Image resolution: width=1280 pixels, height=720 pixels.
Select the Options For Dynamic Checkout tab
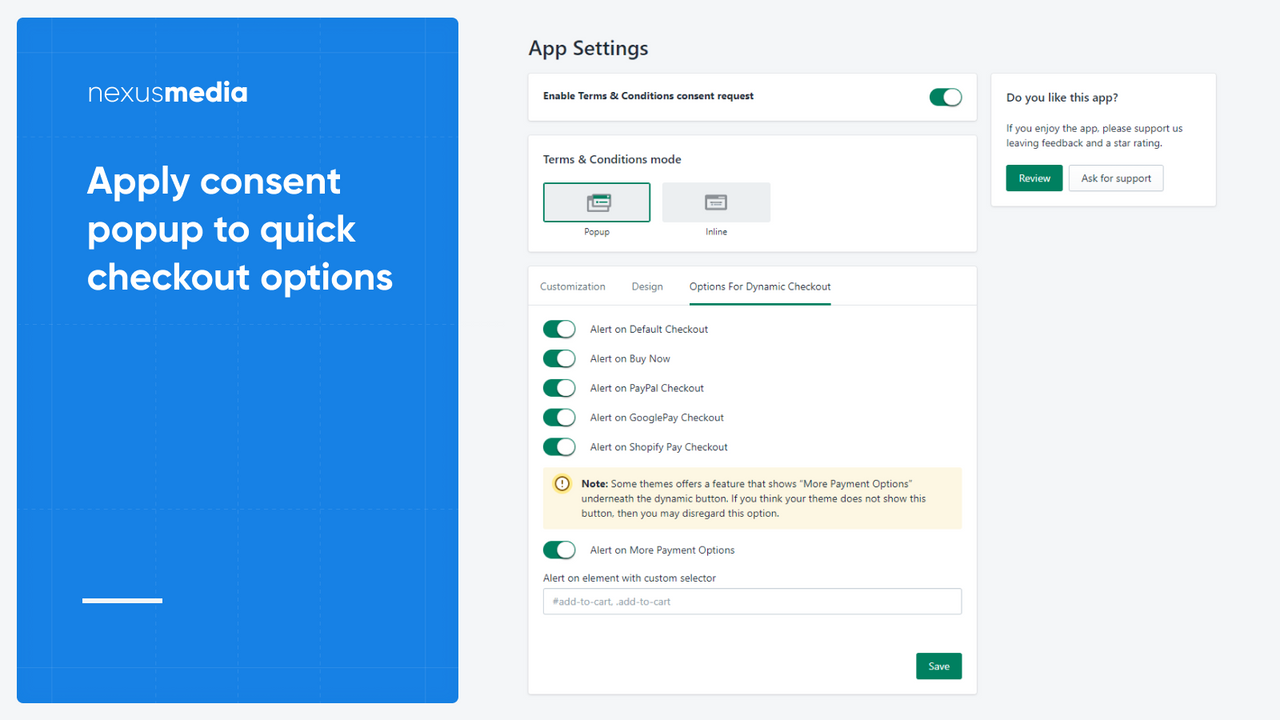[x=759, y=286]
